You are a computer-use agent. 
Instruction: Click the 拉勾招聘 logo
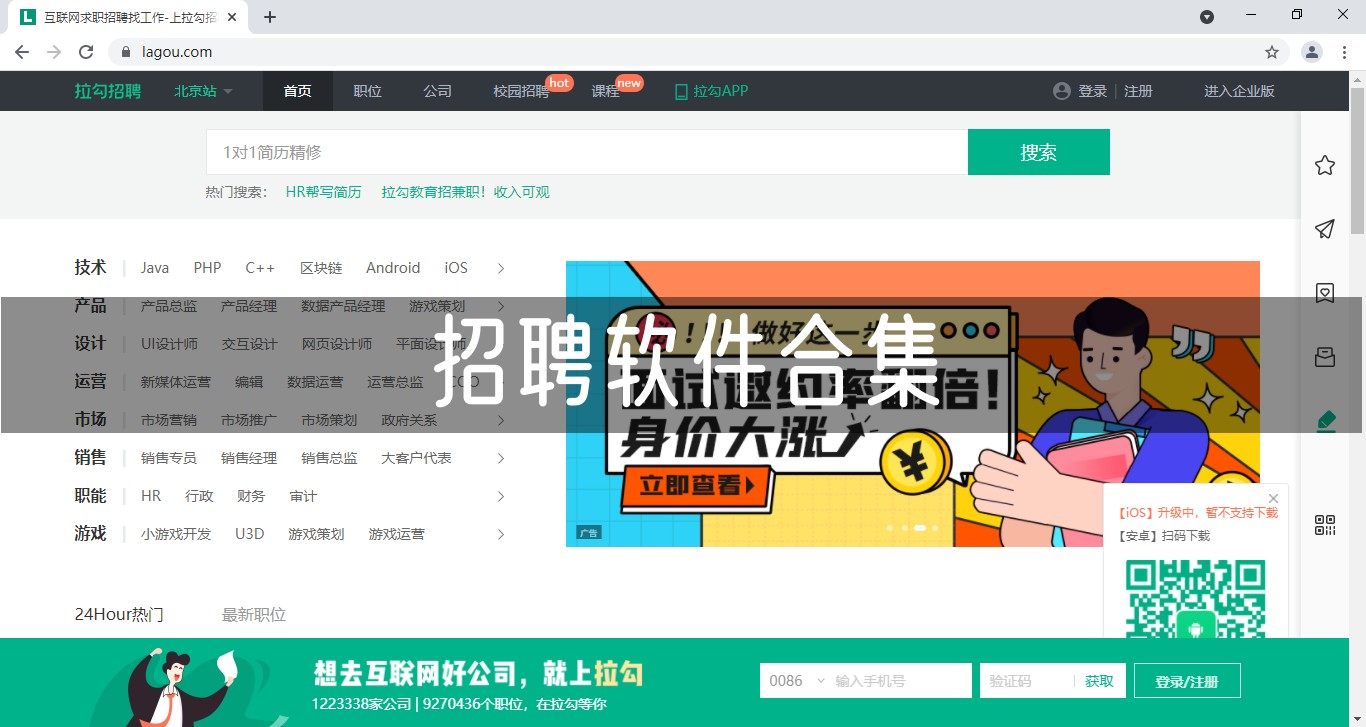pyautogui.click(x=108, y=91)
